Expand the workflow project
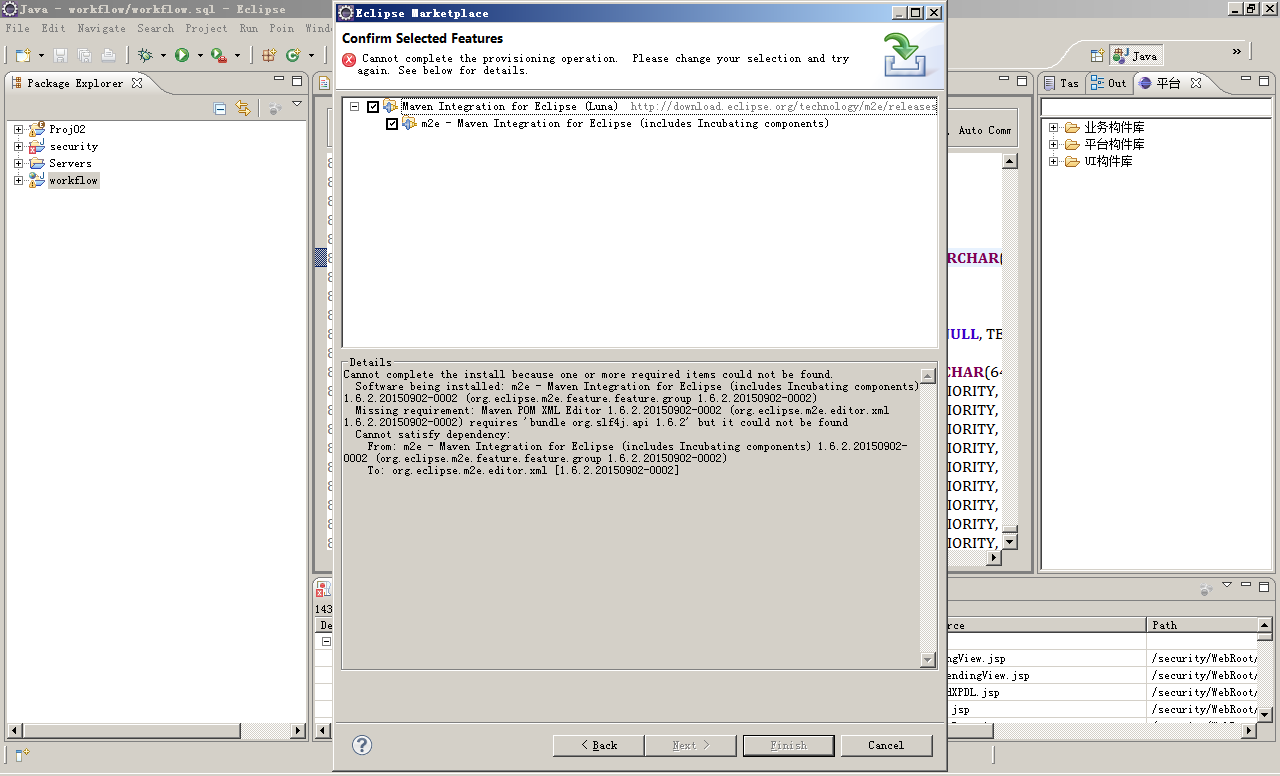The height and width of the screenshot is (776, 1280). pyautogui.click(x=18, y=180)
